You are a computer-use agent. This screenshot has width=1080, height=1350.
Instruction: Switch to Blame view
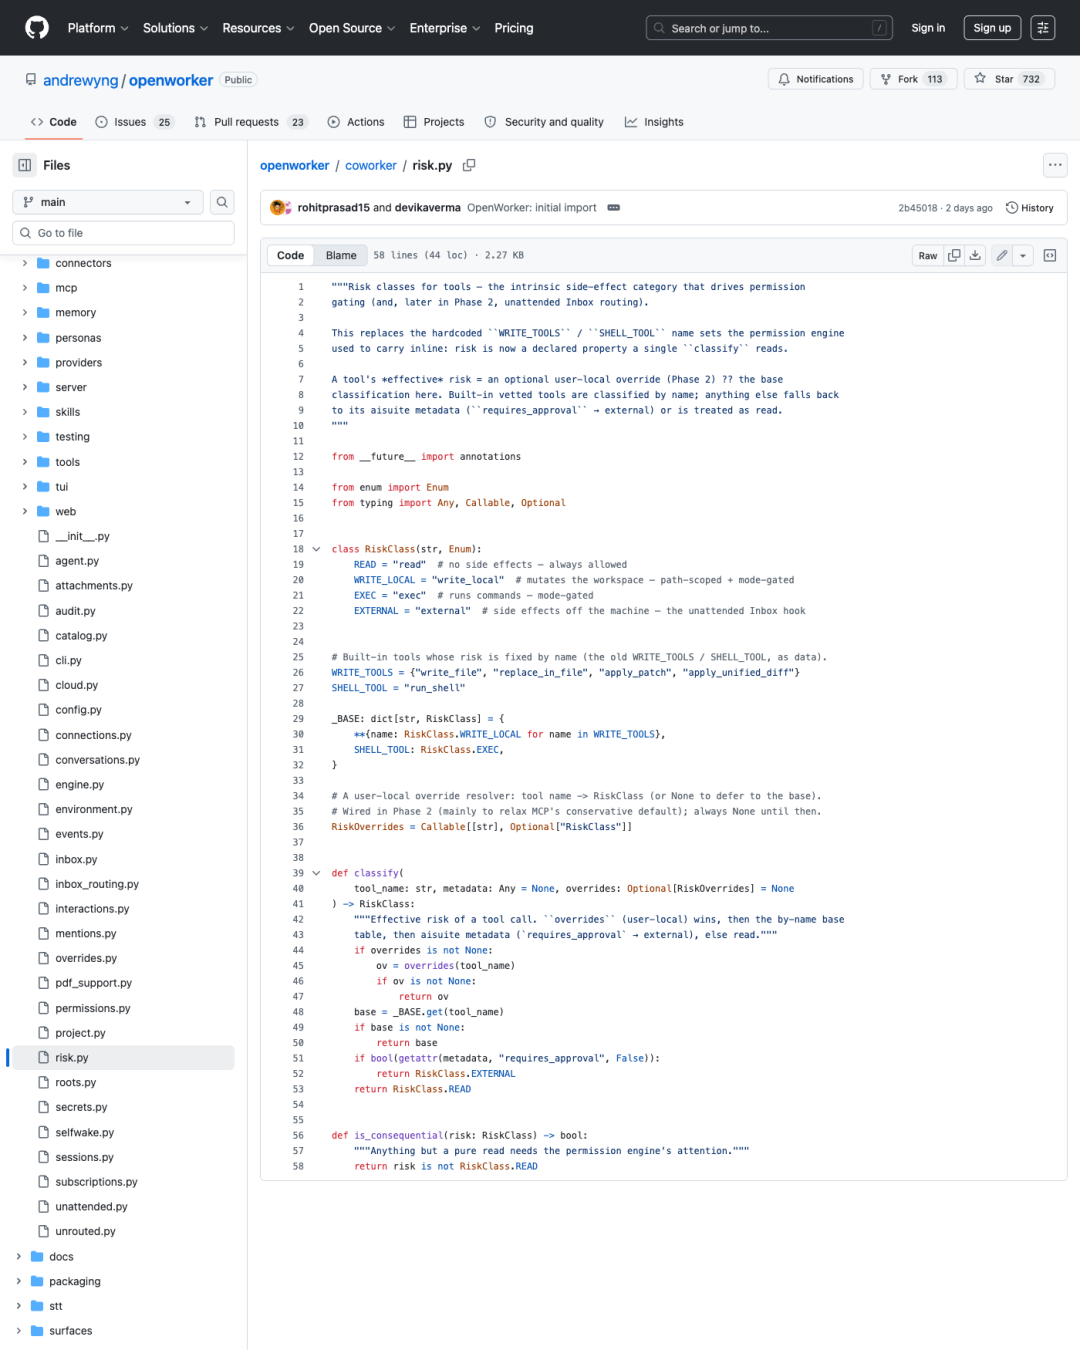pos(341,256)
